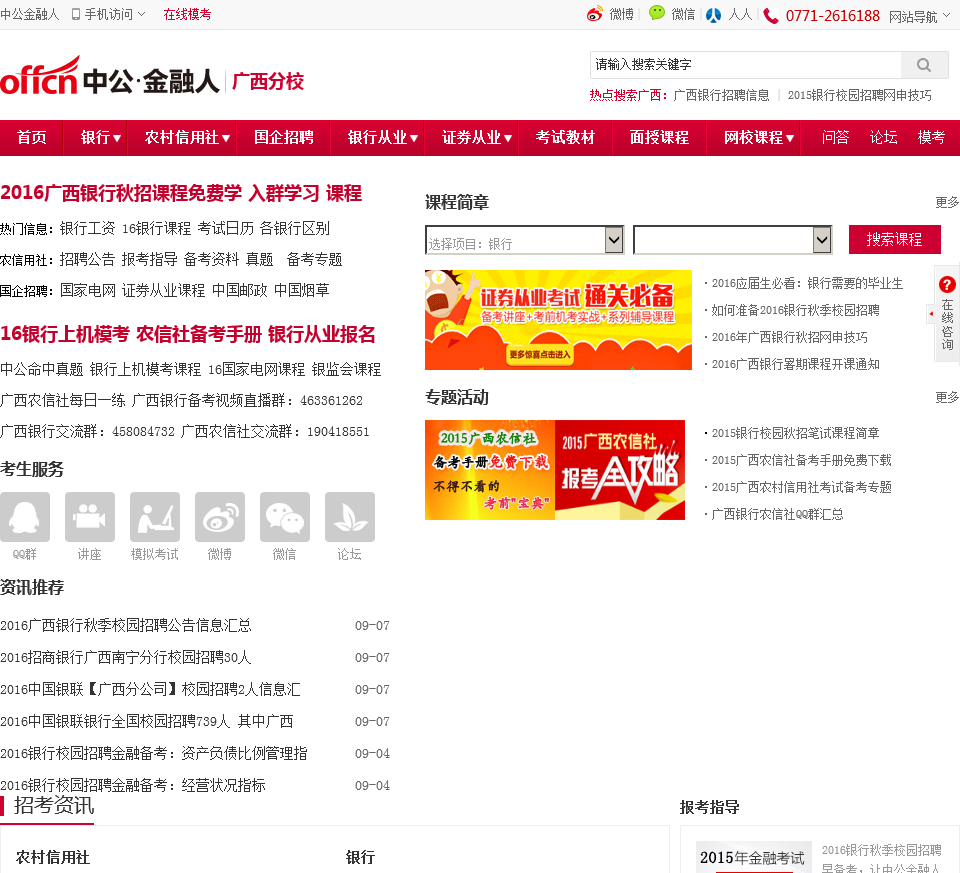Click 中公命中真题 link
The height and width of the screenshot is (873, 960).
[x=42, y=370]
